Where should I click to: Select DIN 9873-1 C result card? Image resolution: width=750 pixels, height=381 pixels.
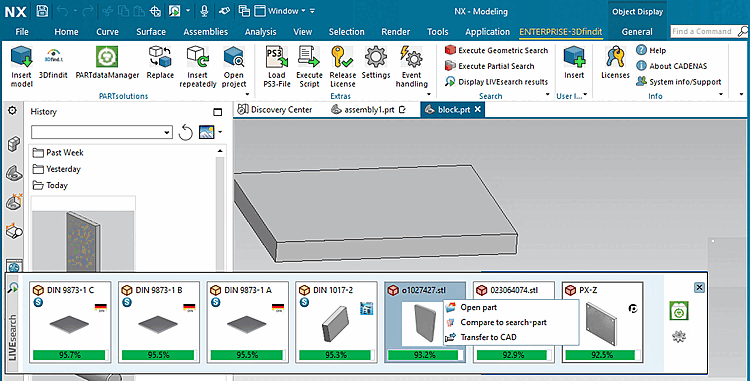(70, 322)
